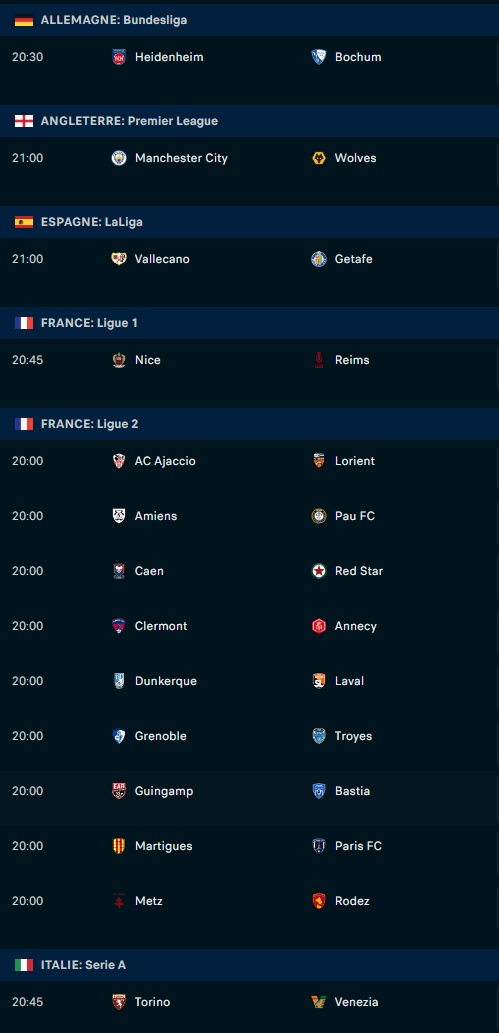Click the Heidenheim club crest
The width and height of the screenshot is (499, 1033).
click(x=119, y=57)
